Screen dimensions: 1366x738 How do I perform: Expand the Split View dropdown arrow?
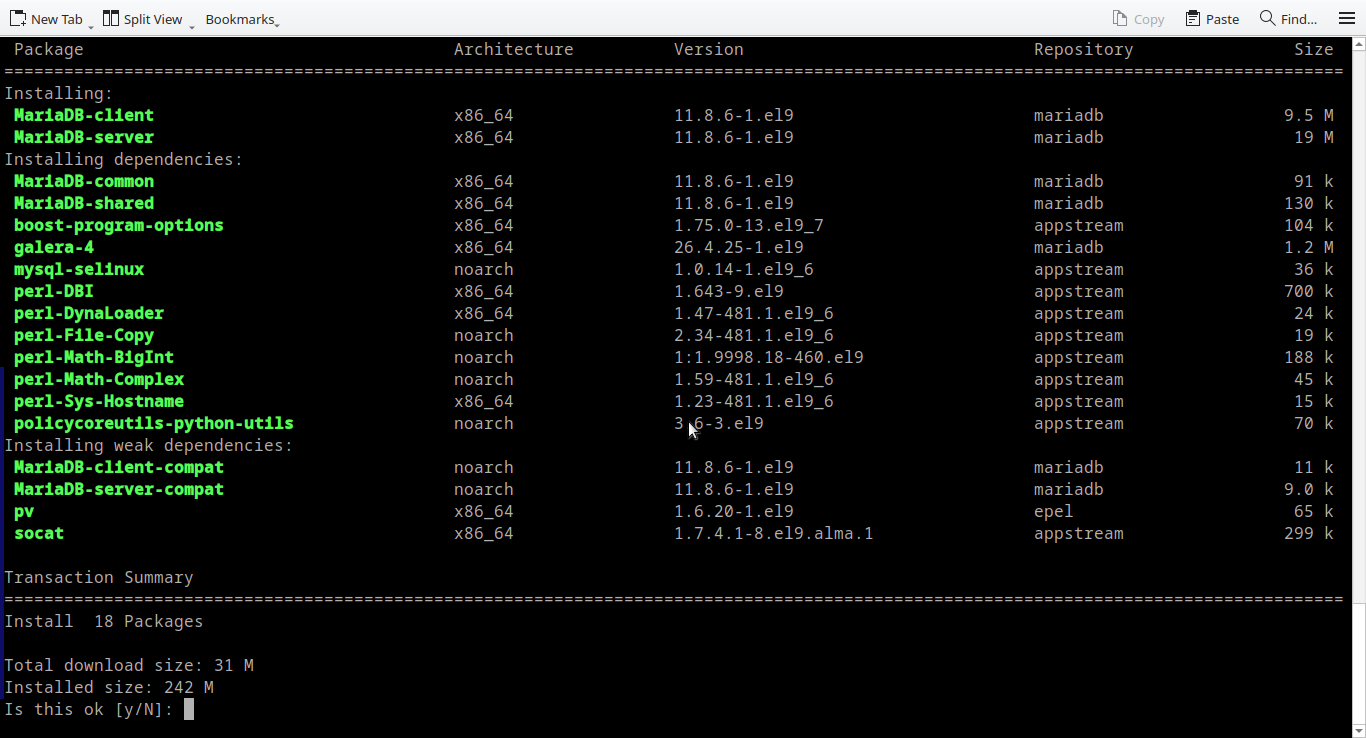tap(192, 25)
